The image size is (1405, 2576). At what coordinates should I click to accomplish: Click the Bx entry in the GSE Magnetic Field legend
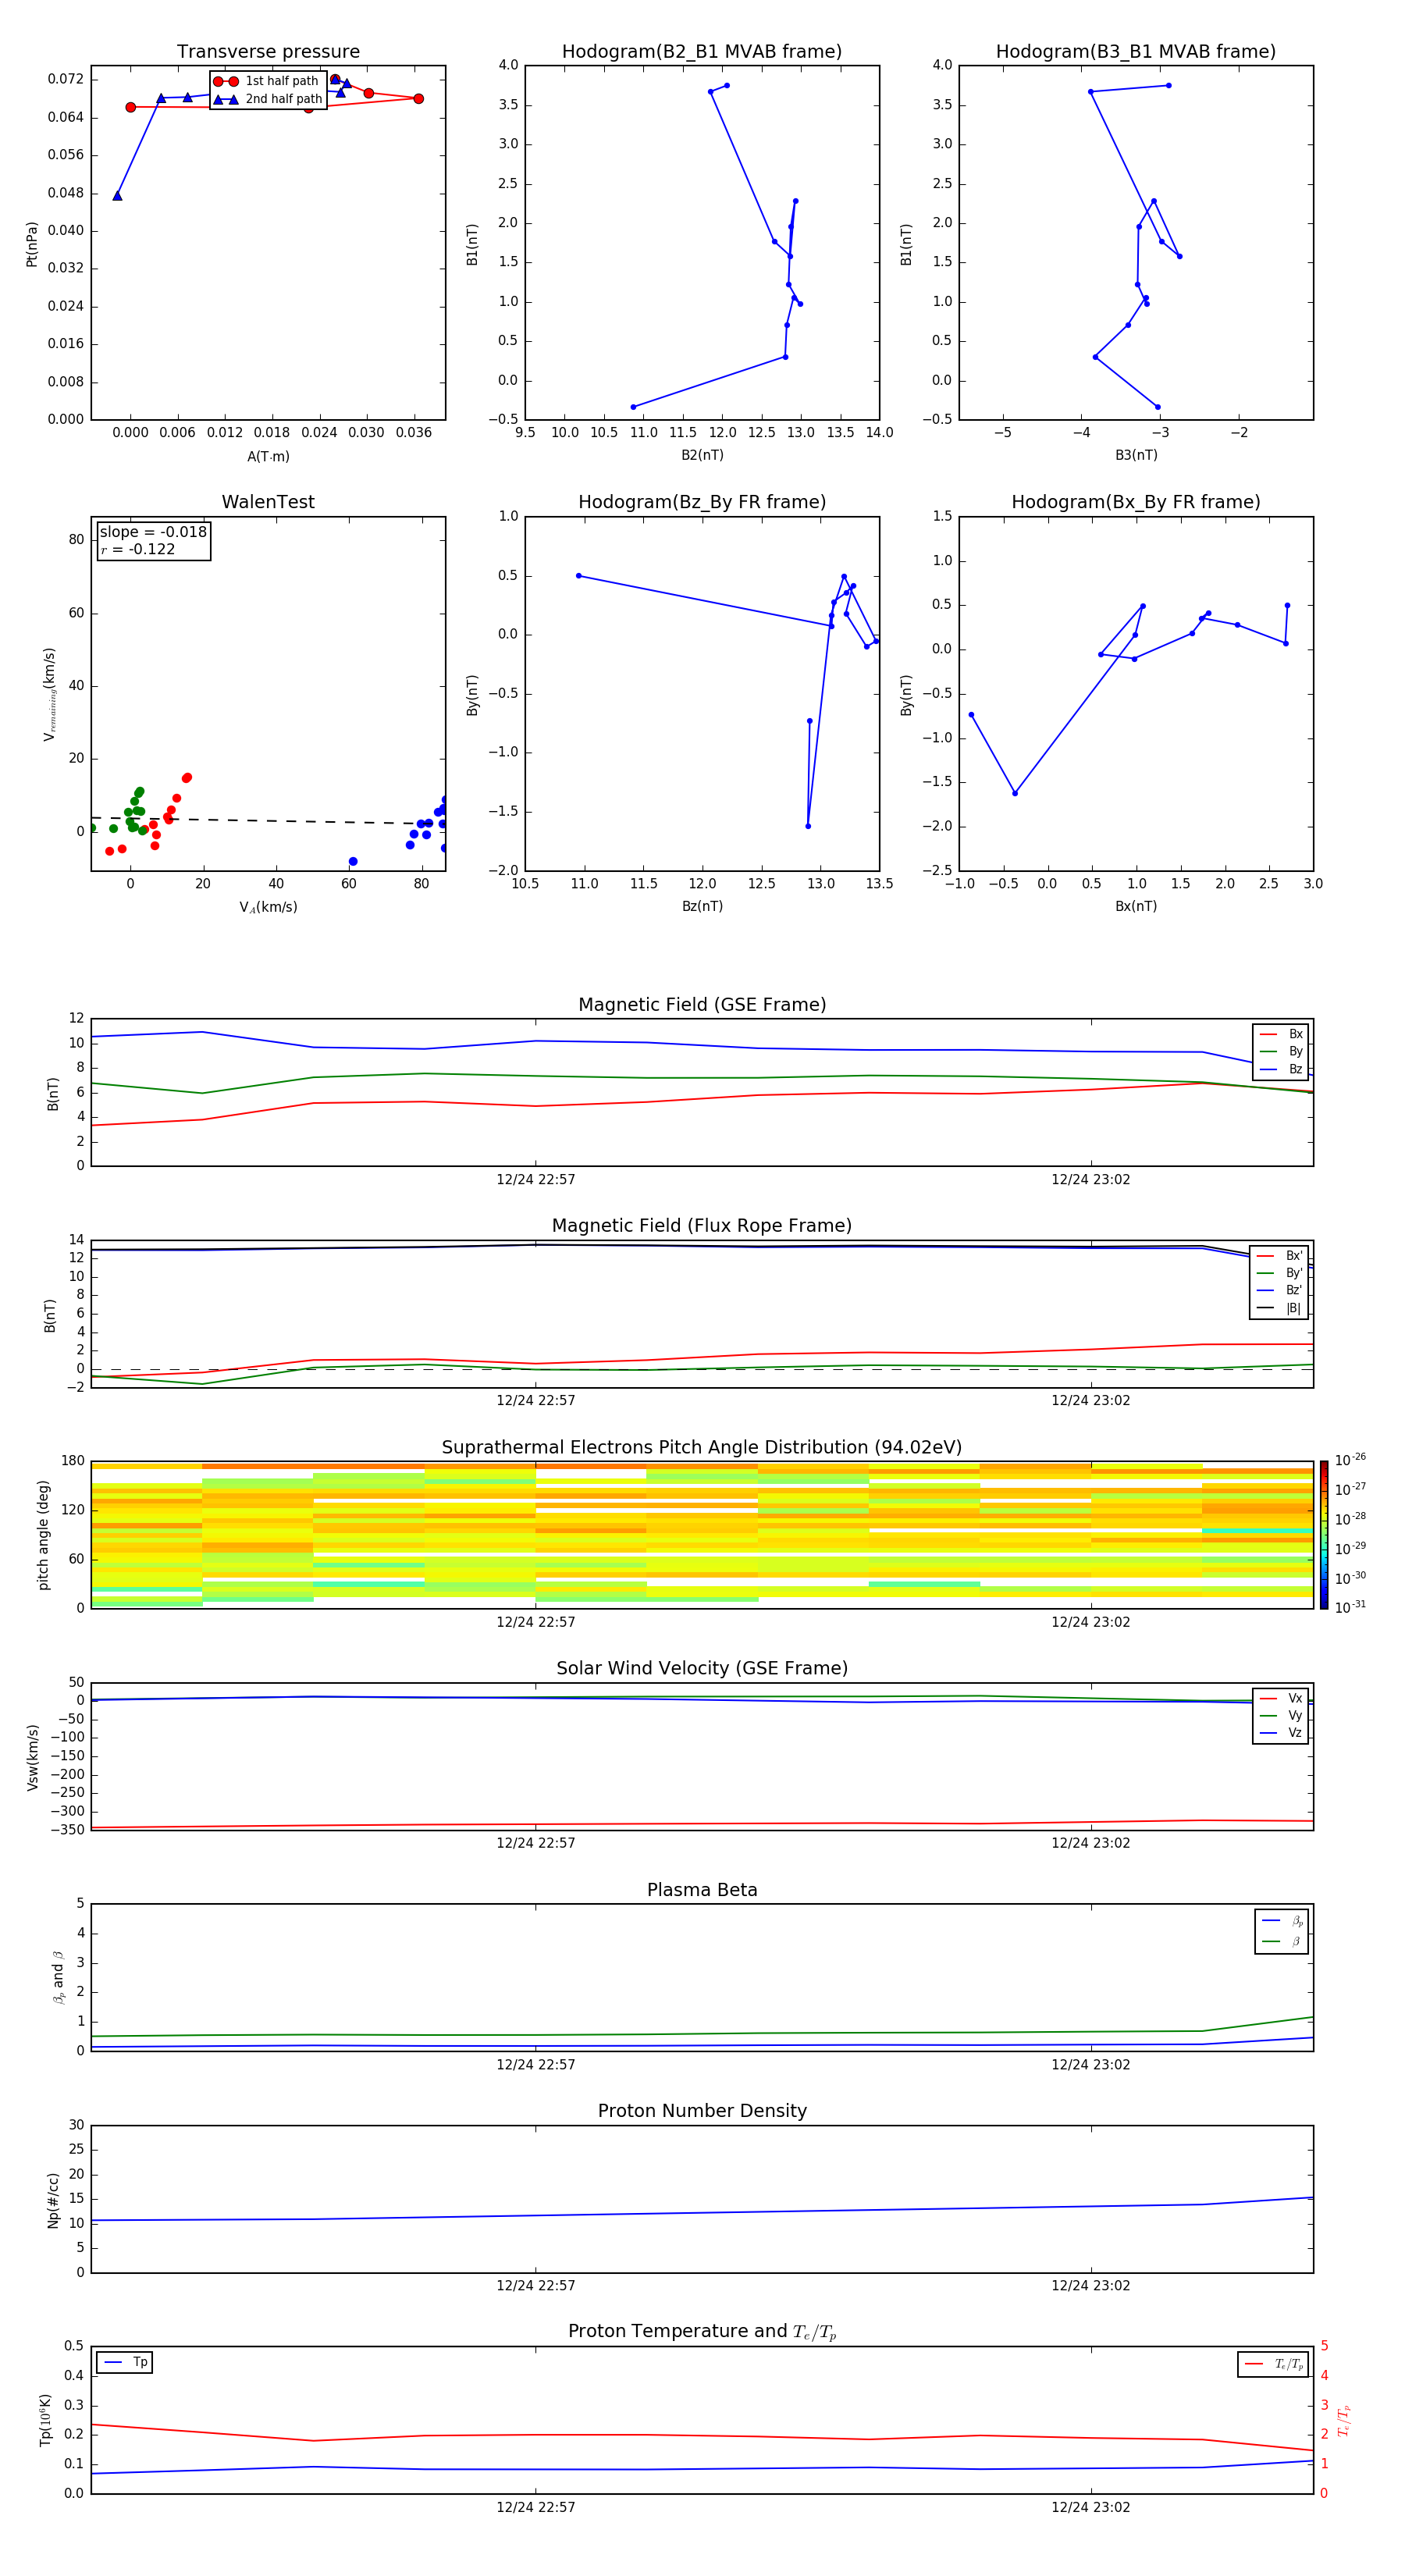1281,1034
